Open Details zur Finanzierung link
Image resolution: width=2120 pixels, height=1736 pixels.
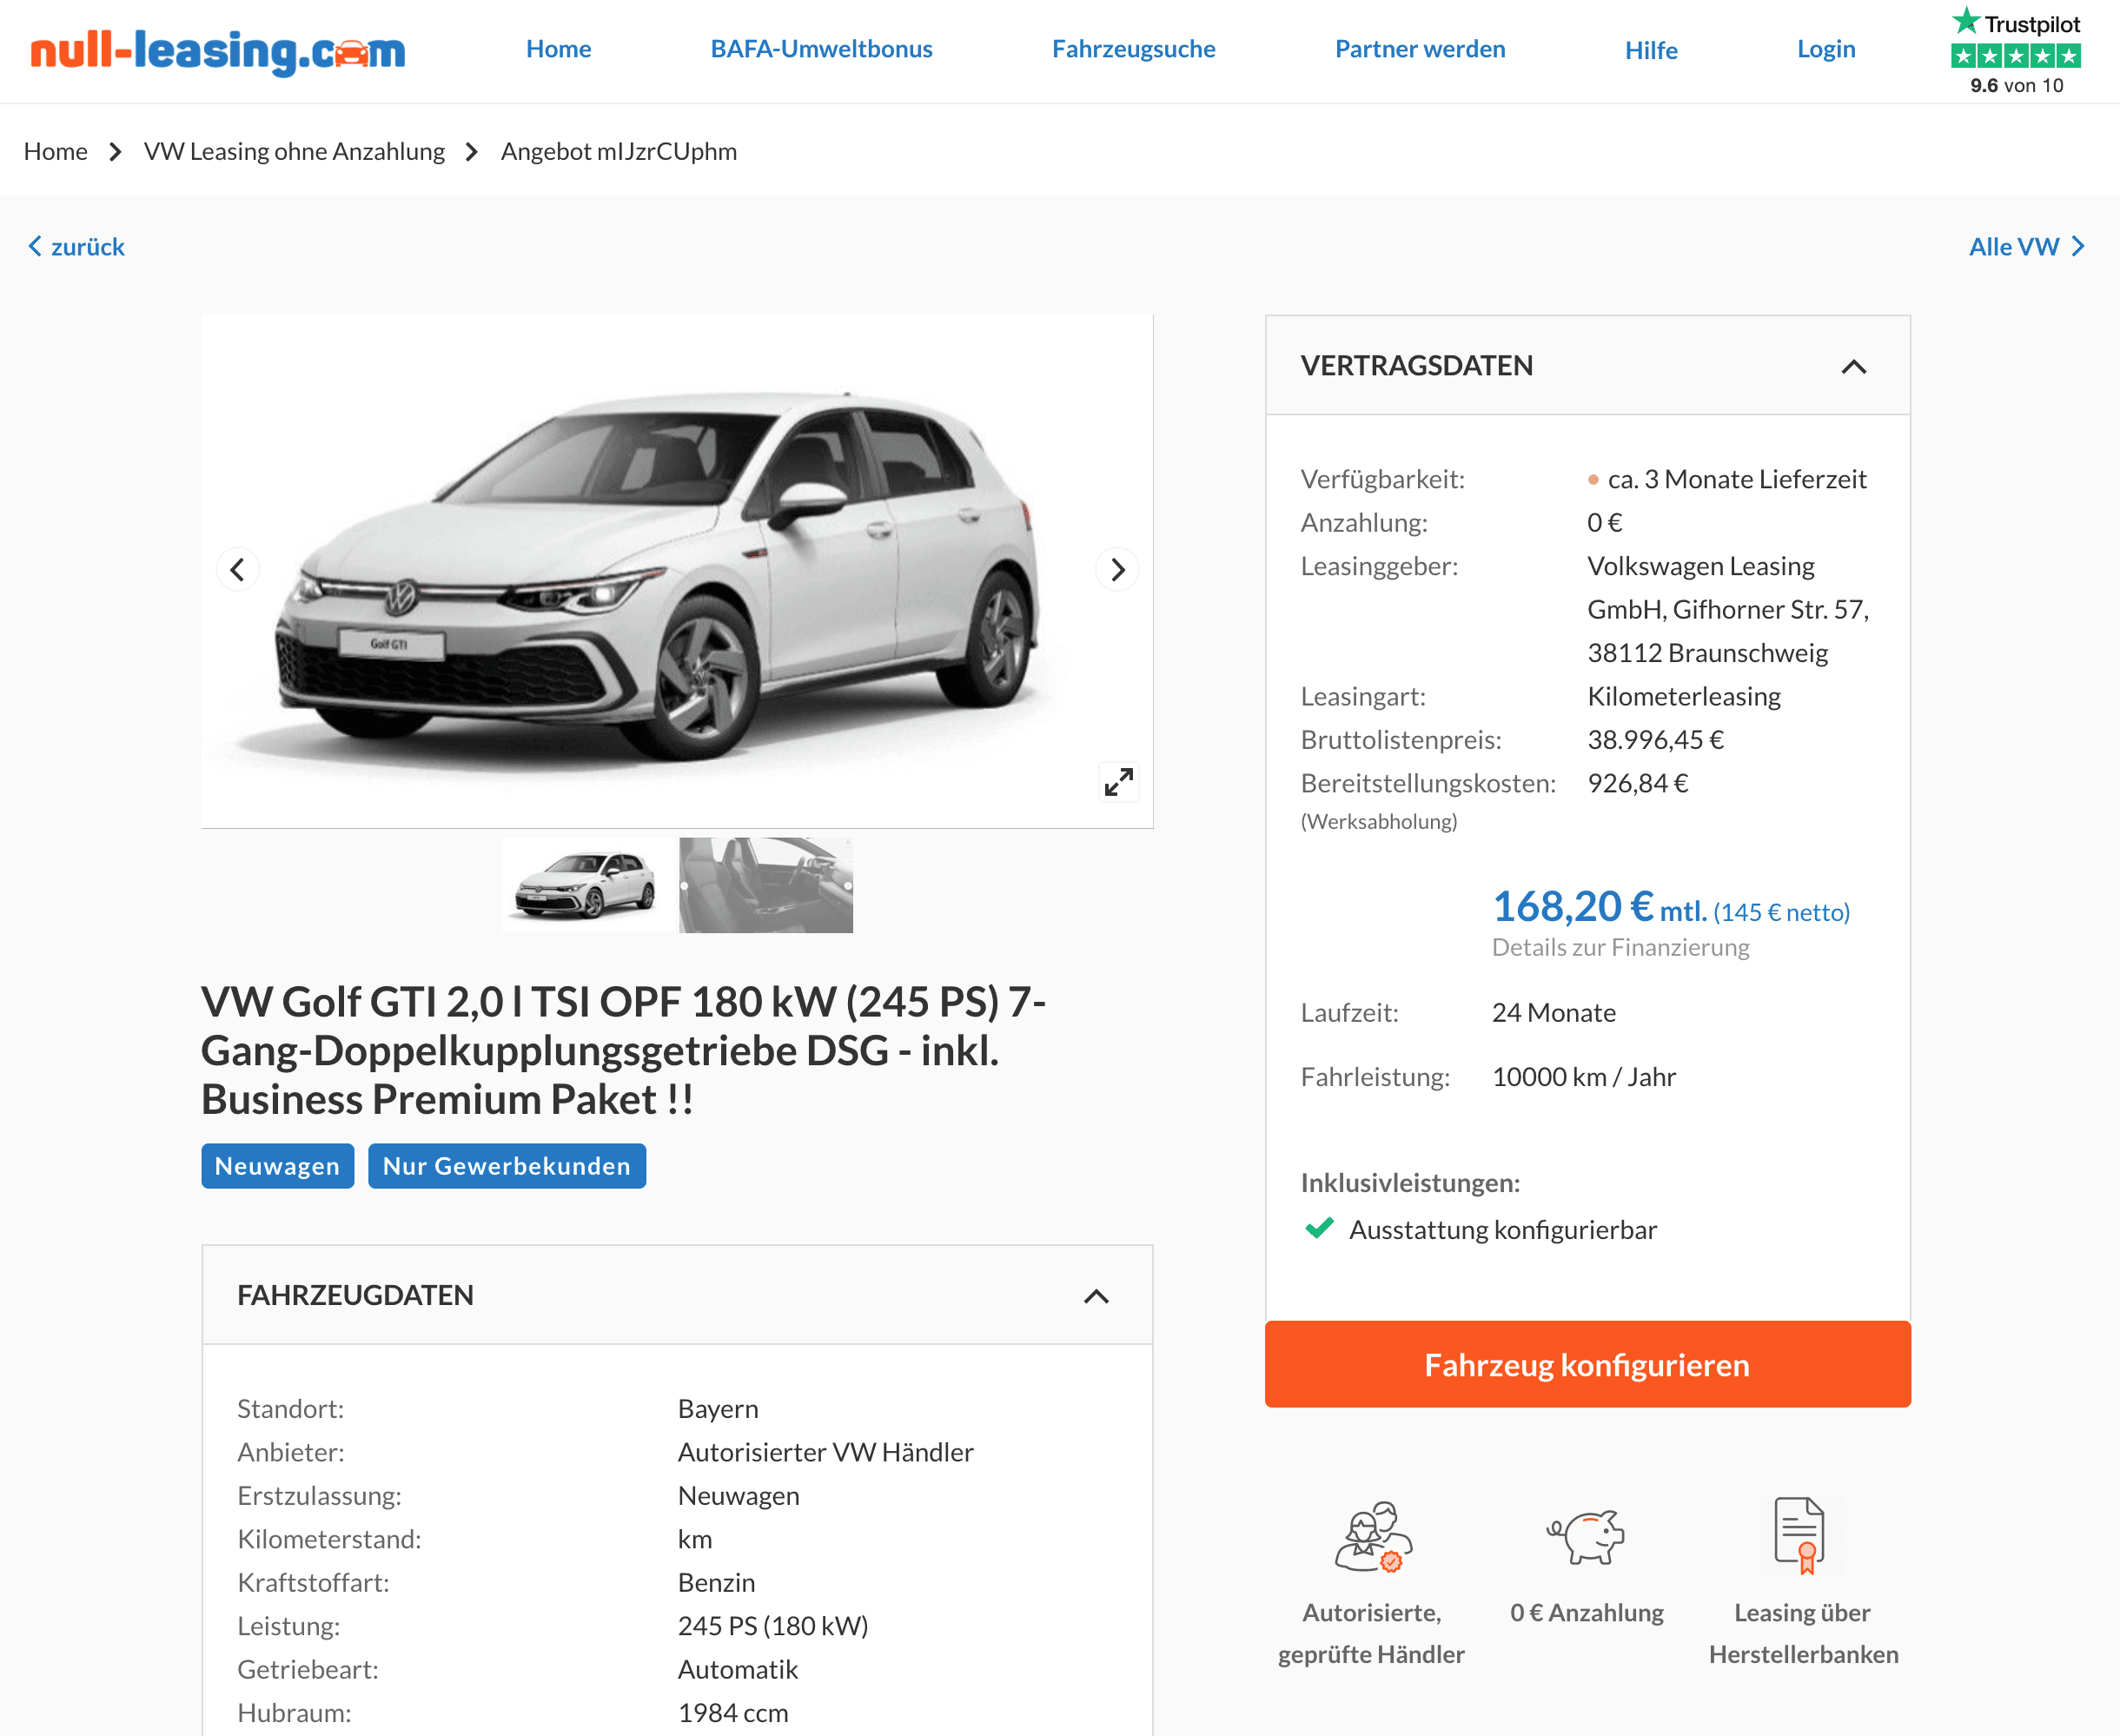1620,947
